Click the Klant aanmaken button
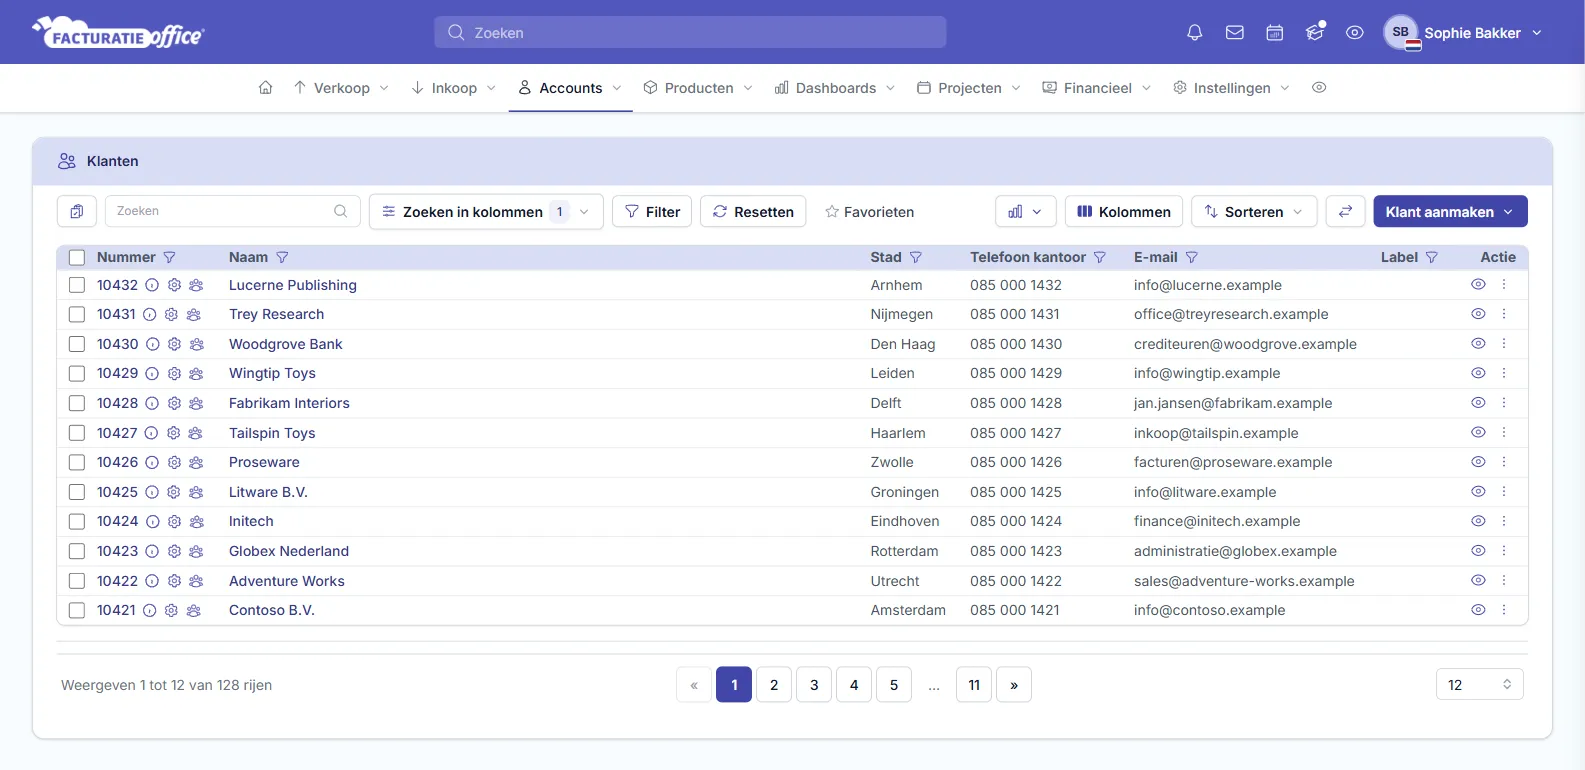Viewport: 1585px width, 770px height. click(x=1450, y=211)
